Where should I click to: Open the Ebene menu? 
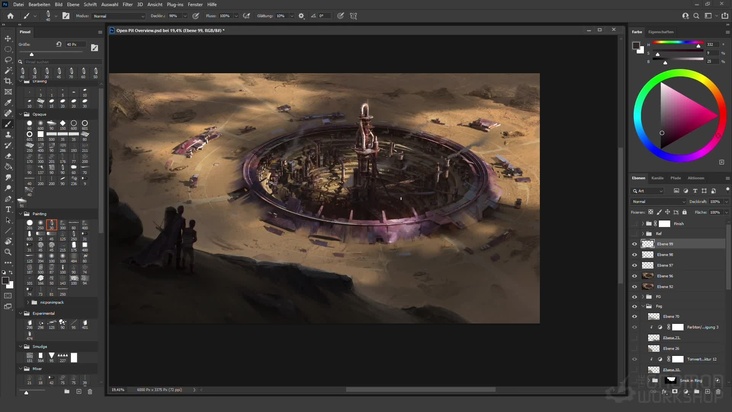pos(73,4)
